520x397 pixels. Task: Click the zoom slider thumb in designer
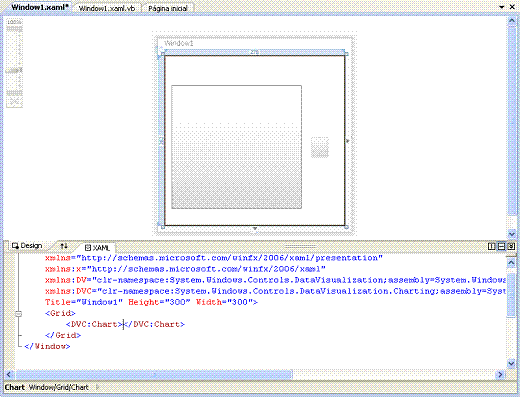click(x=14, y=70)
